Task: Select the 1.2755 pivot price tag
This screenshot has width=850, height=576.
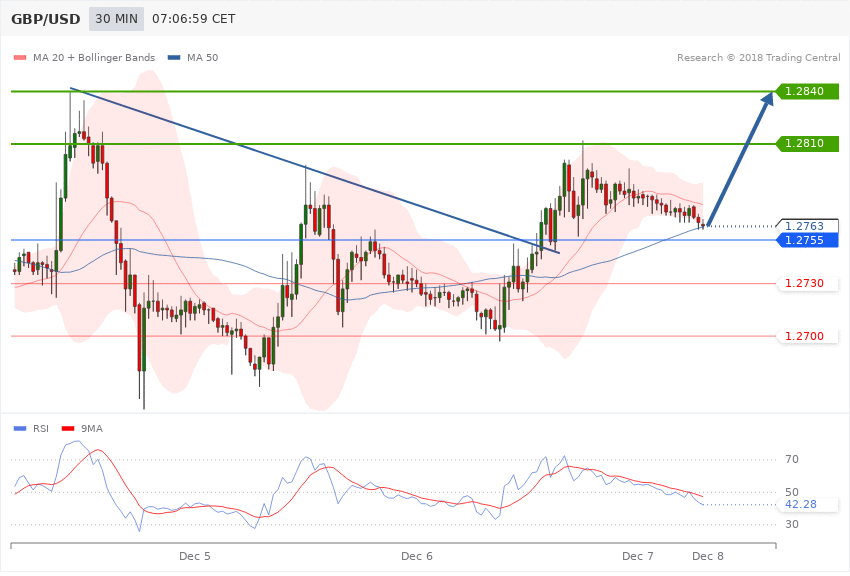Action: coord(808,240)
